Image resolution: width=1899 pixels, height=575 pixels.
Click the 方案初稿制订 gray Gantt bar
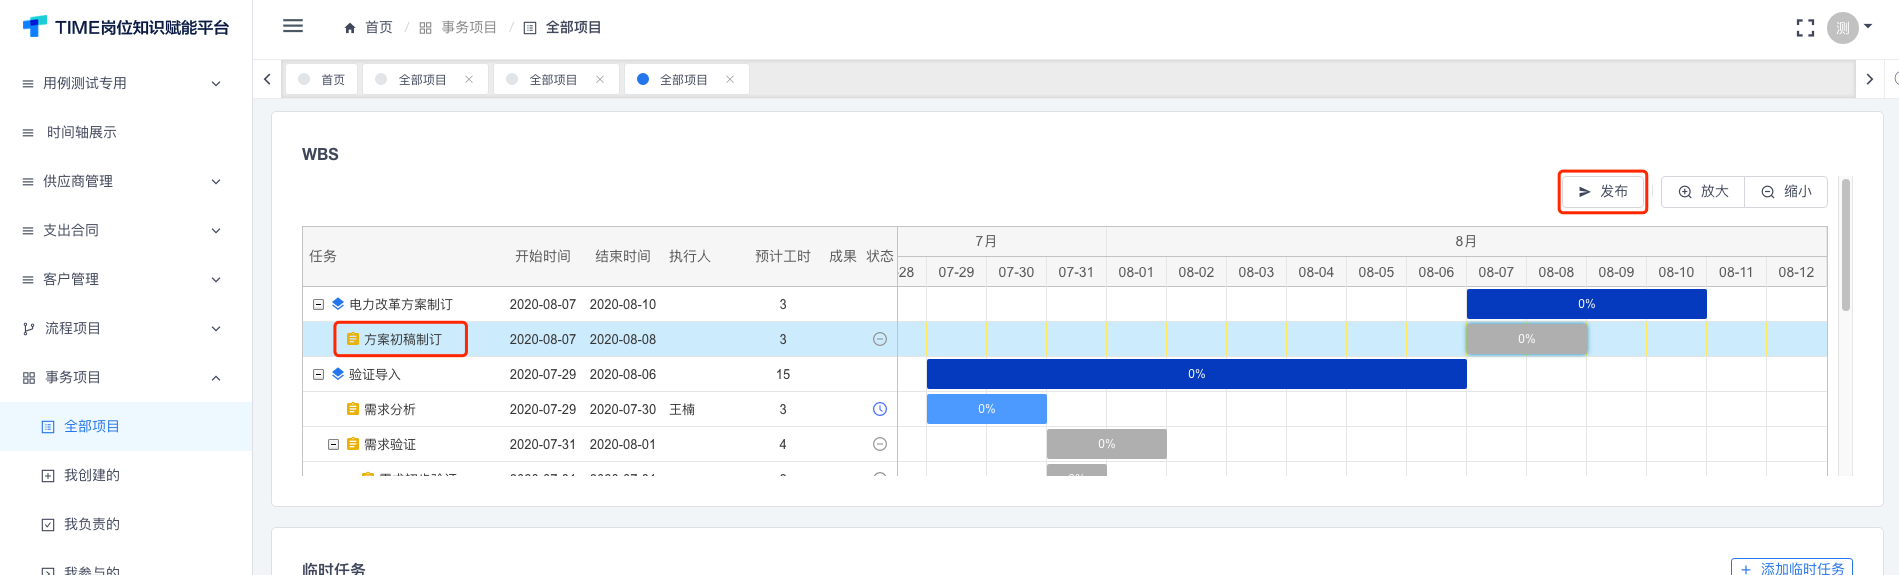click(1526, 339)
